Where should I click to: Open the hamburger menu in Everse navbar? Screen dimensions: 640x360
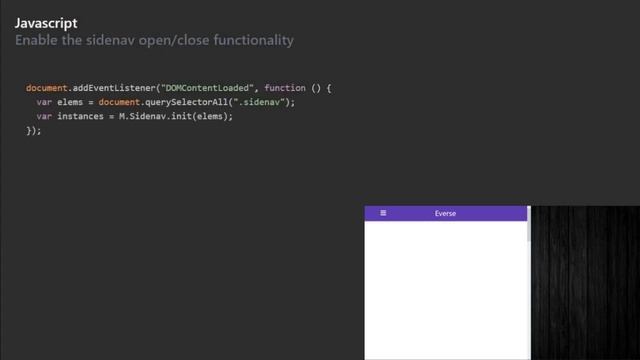383,213
